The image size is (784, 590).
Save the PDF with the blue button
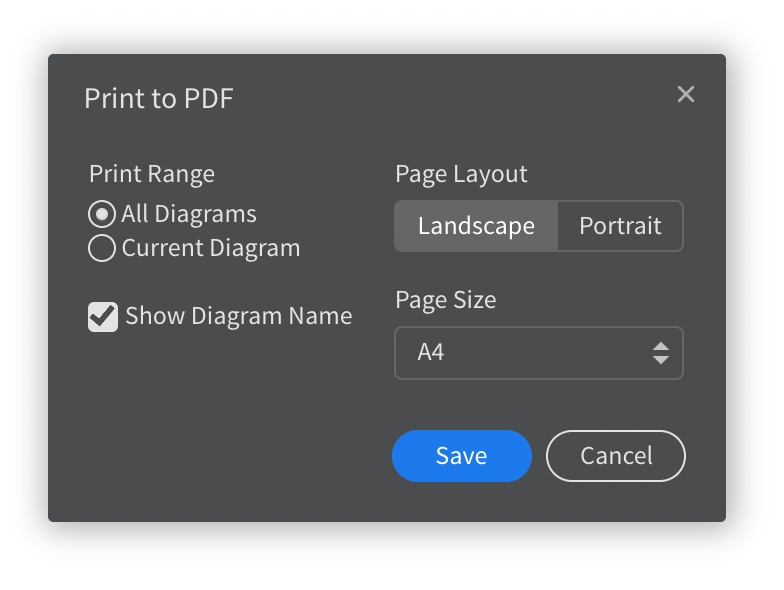pyautogui.click(x=461, y=456)
